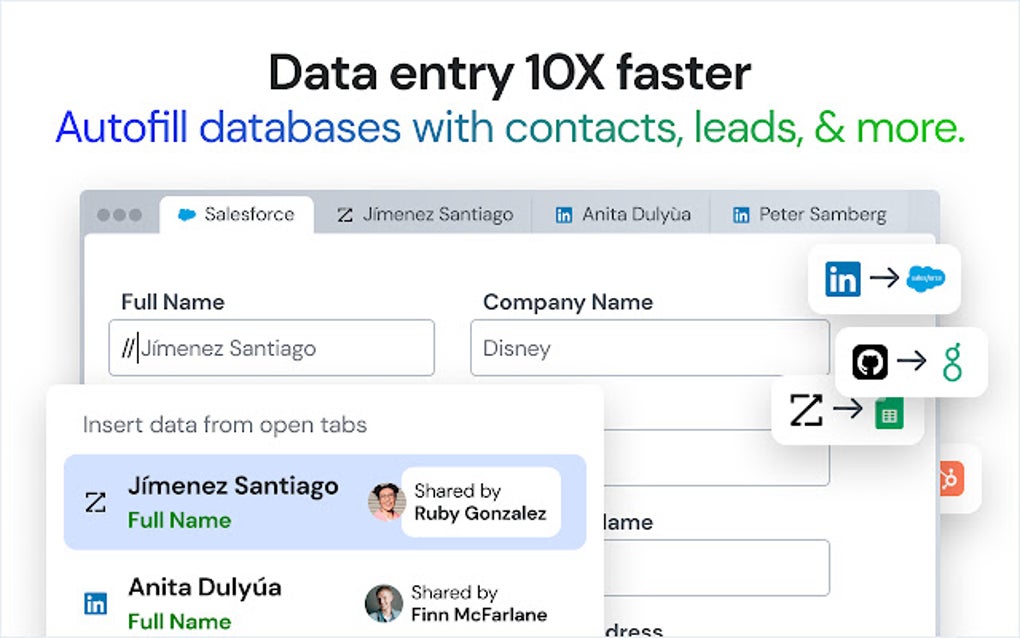
Task: Click the Shared by Ruby Gonzalez badge
Action: click(481, 502)
